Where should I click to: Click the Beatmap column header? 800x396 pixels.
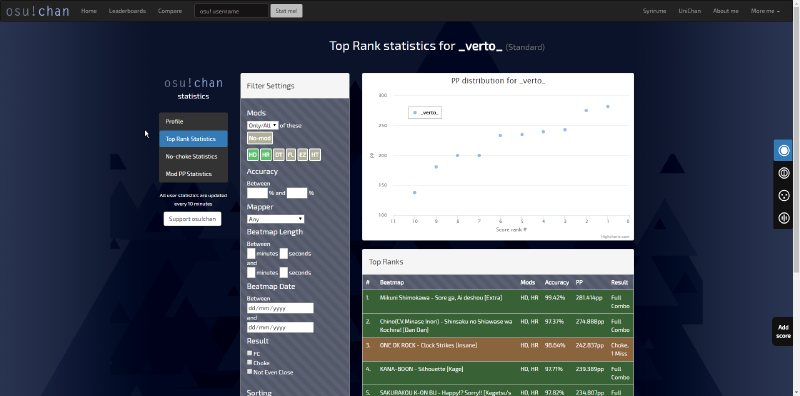point(392,282)
